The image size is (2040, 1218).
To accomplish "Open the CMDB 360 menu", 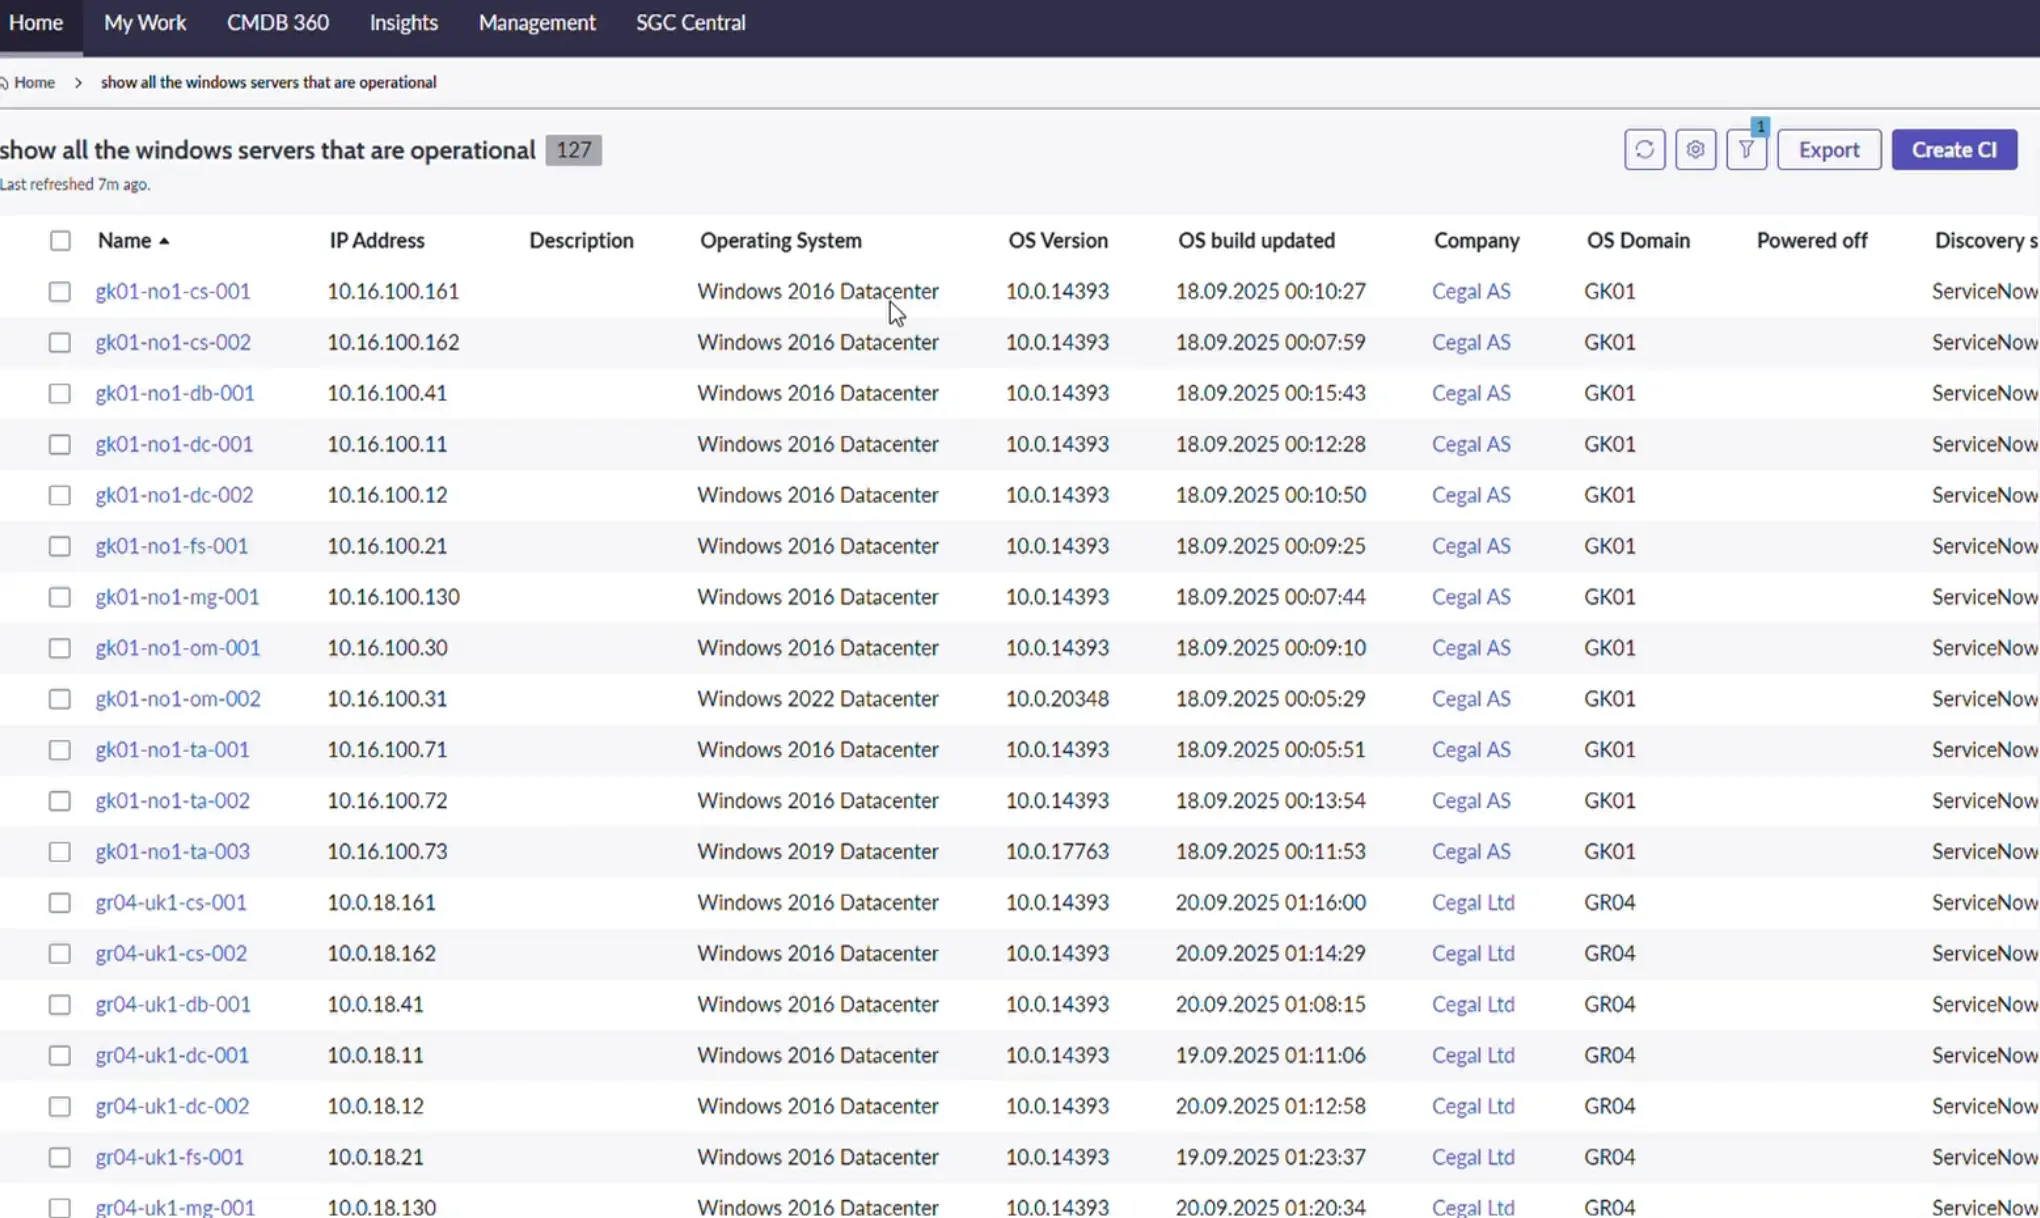I will 277,23.
